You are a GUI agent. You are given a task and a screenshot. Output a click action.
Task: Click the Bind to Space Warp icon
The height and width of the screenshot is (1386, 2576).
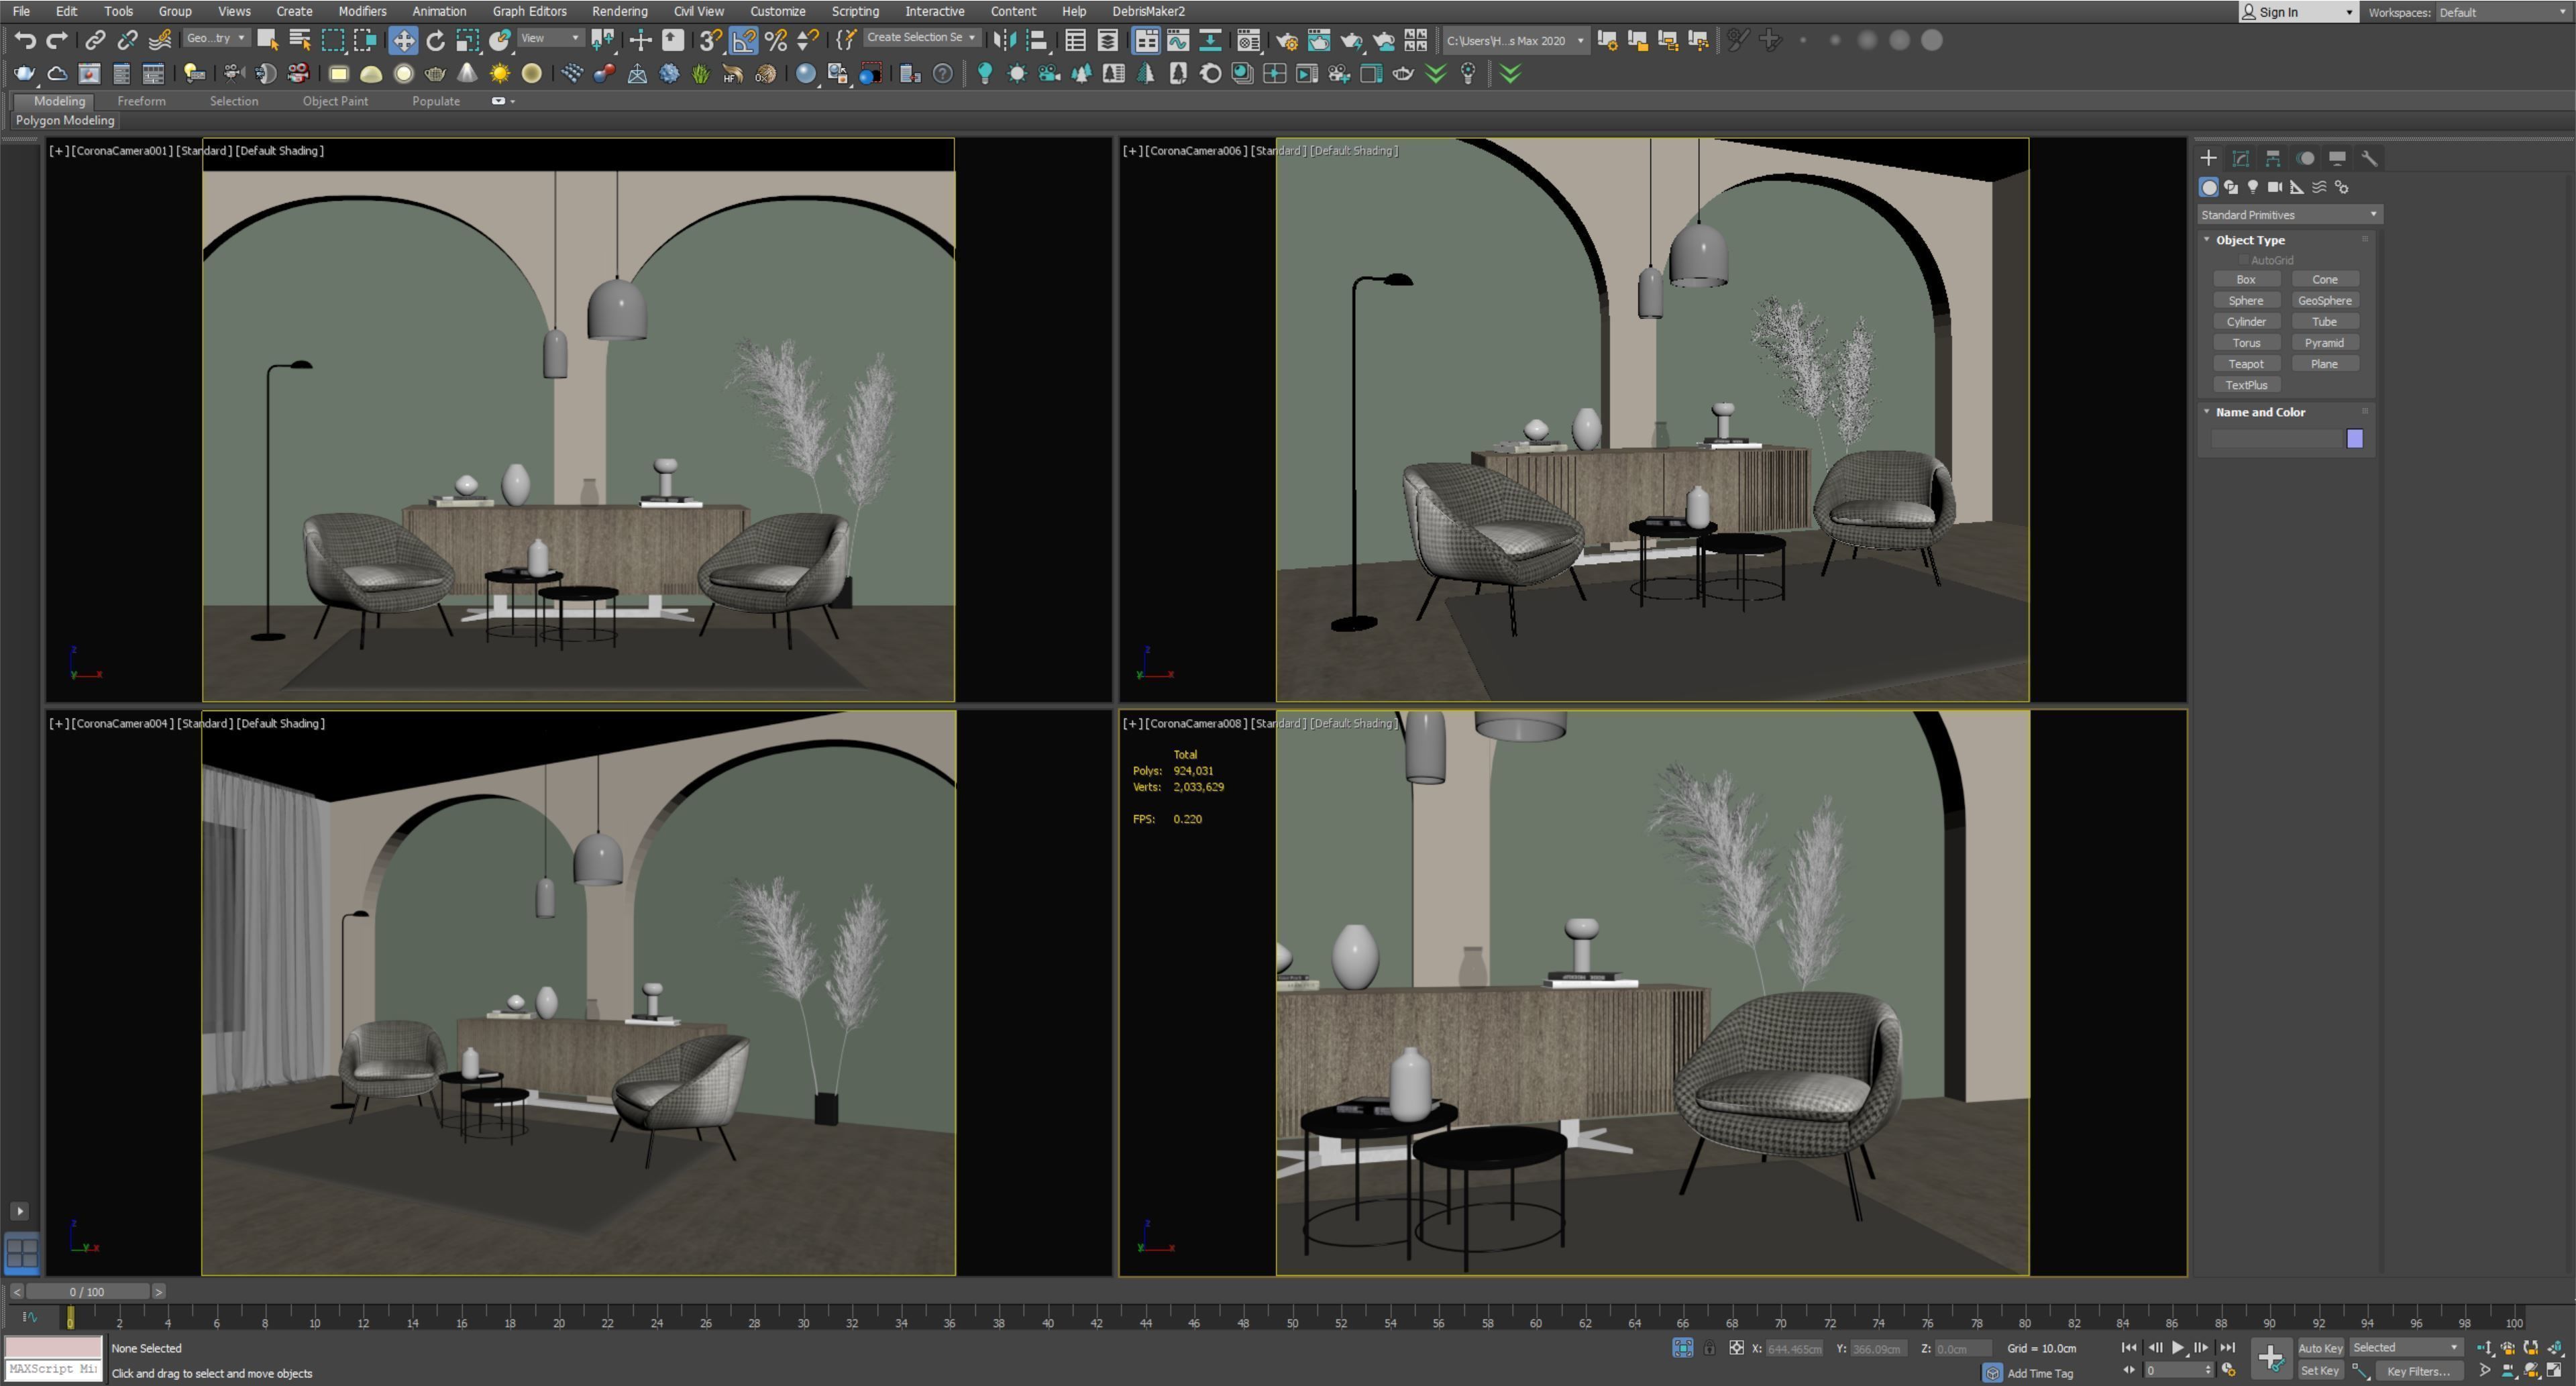tap(160, 40)
